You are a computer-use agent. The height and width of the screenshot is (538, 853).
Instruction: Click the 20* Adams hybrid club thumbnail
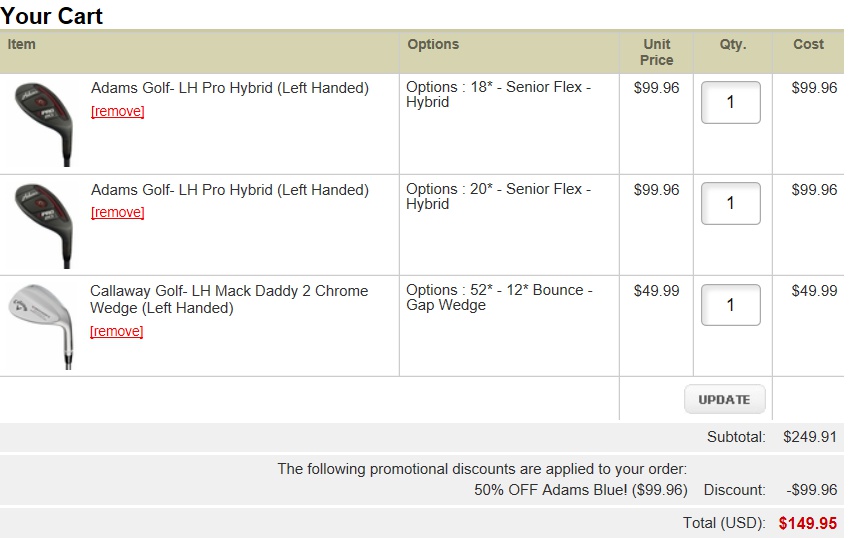coord(43,224)
